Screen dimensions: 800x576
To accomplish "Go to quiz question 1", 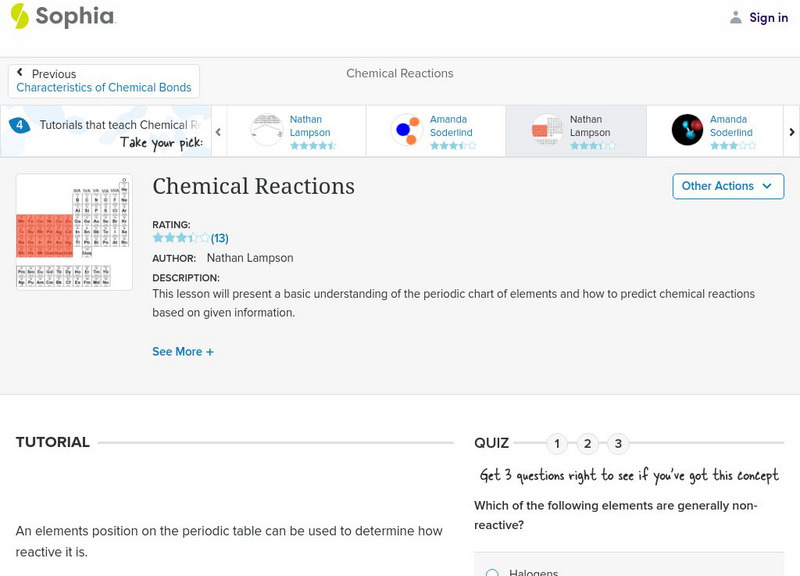I will pos(557,443).
